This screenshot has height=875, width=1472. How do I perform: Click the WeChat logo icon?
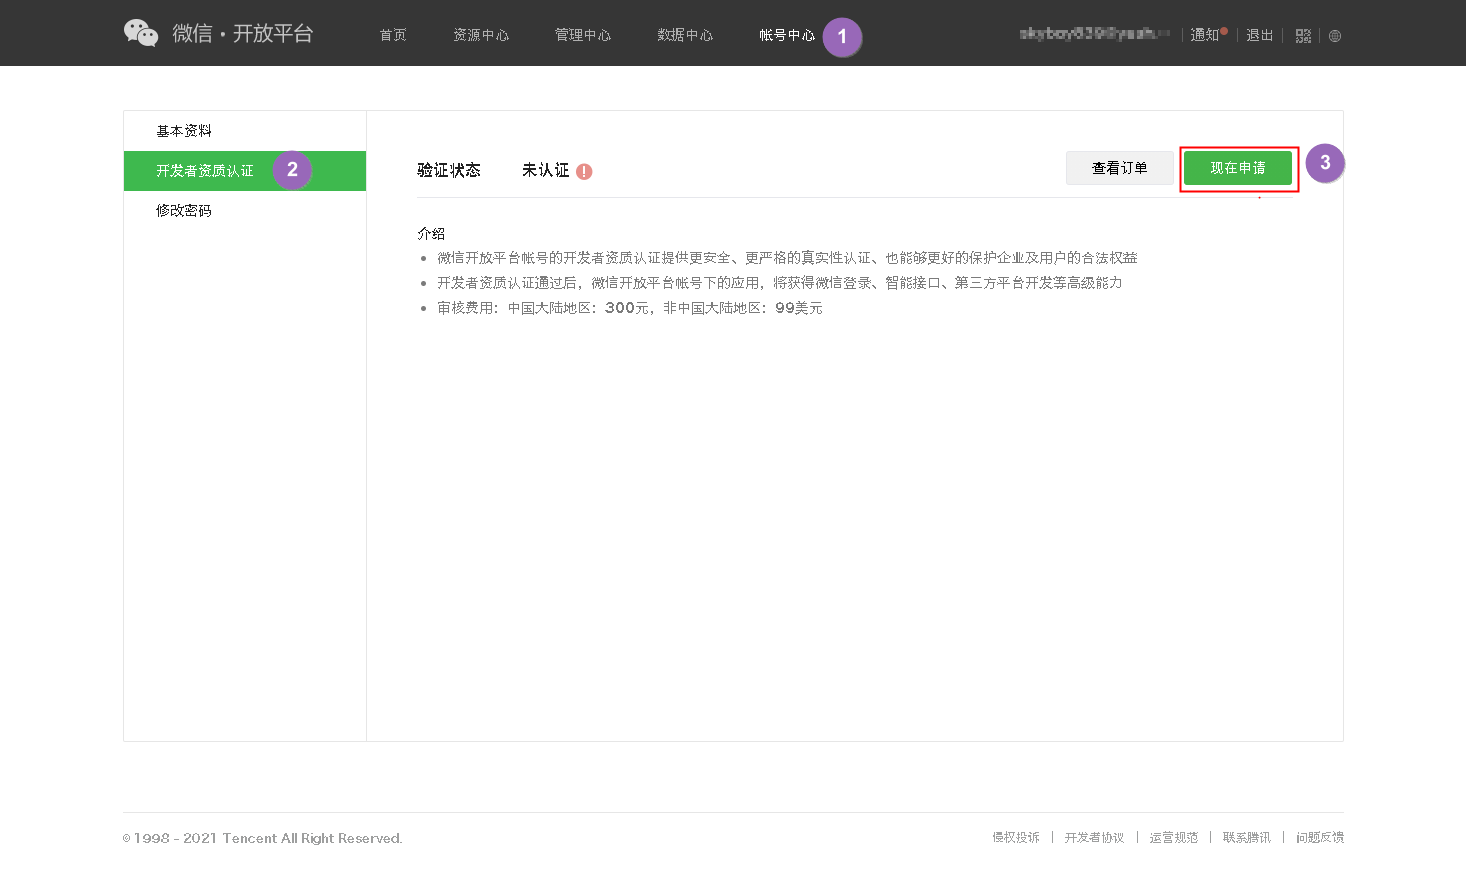point(141,33)
